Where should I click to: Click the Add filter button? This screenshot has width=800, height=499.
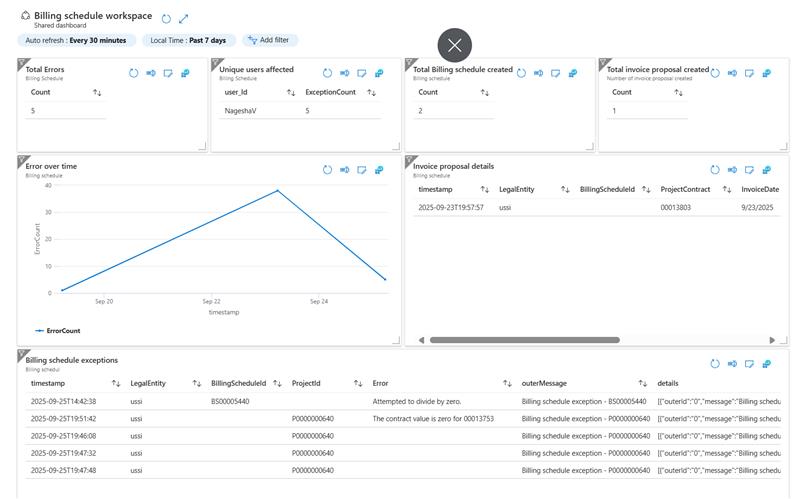tap(270, 40)
